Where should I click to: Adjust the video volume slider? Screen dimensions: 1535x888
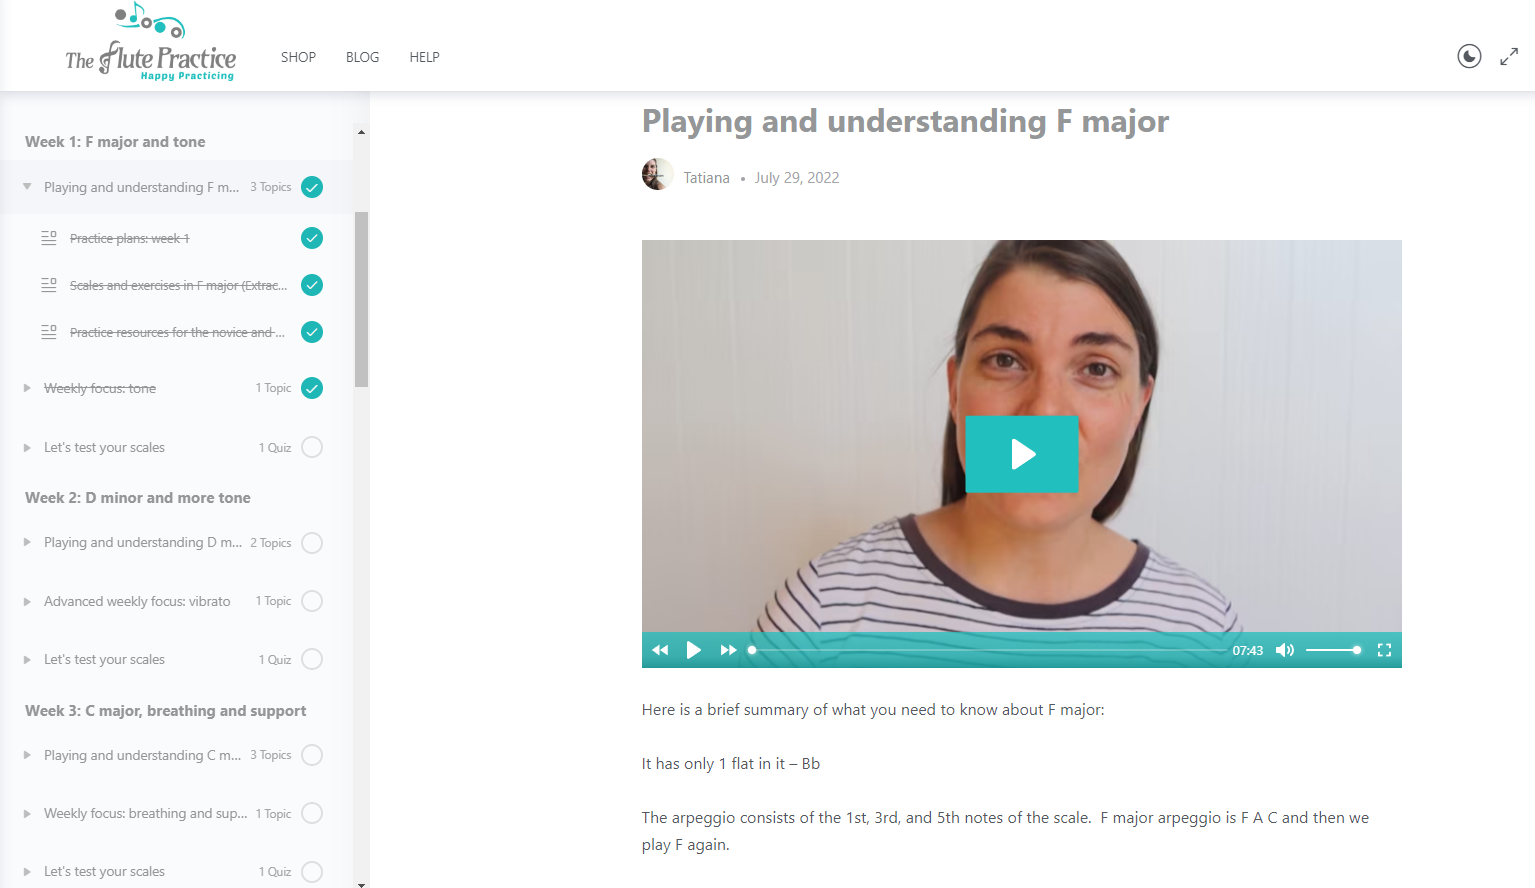tap(1332, 650)
